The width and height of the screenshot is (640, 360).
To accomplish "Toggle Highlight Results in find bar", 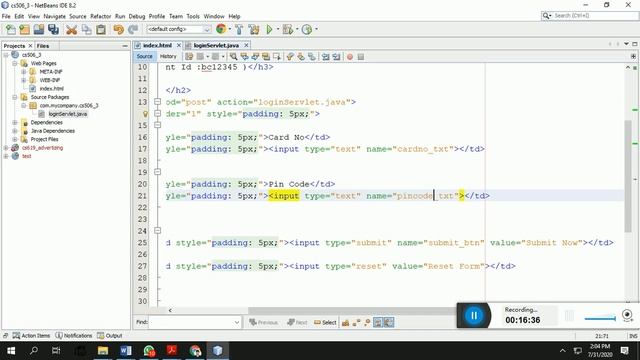I will [x=378, y=322].
